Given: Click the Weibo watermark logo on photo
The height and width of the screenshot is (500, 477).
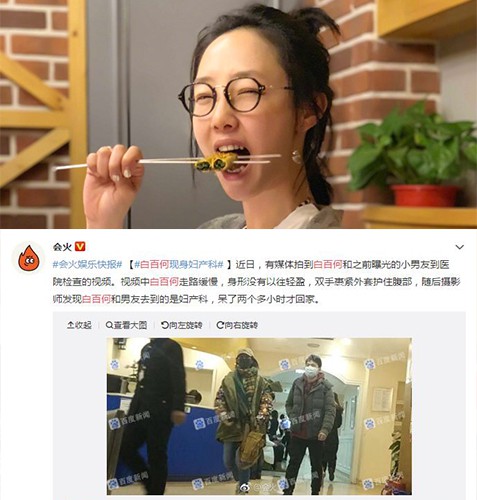Looking at the screenshot, I should click(x=245, y=488).
